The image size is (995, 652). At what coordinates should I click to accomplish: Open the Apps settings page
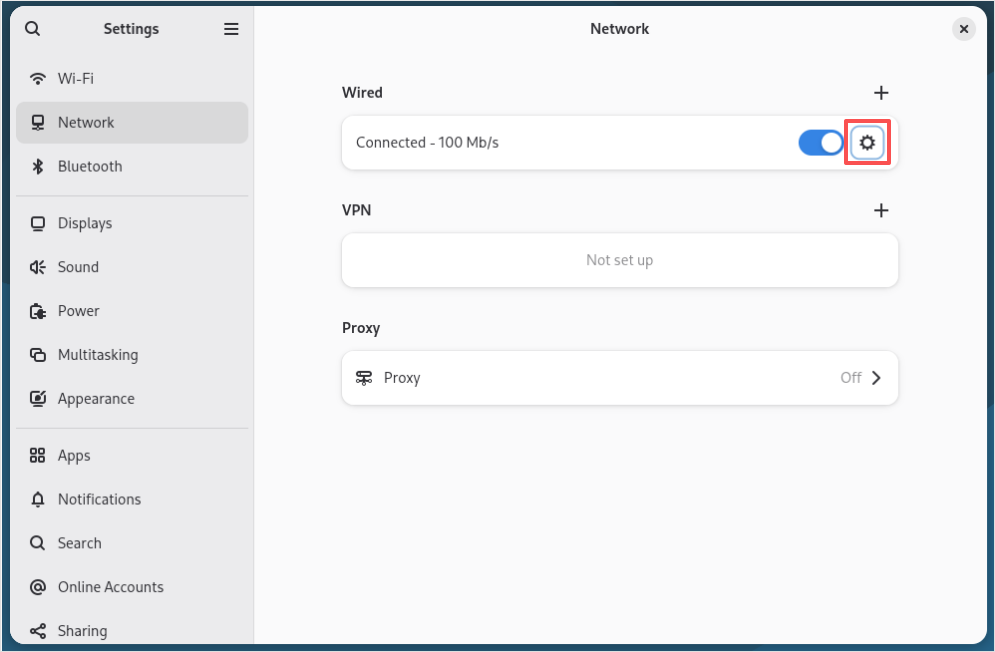[74, 456]
